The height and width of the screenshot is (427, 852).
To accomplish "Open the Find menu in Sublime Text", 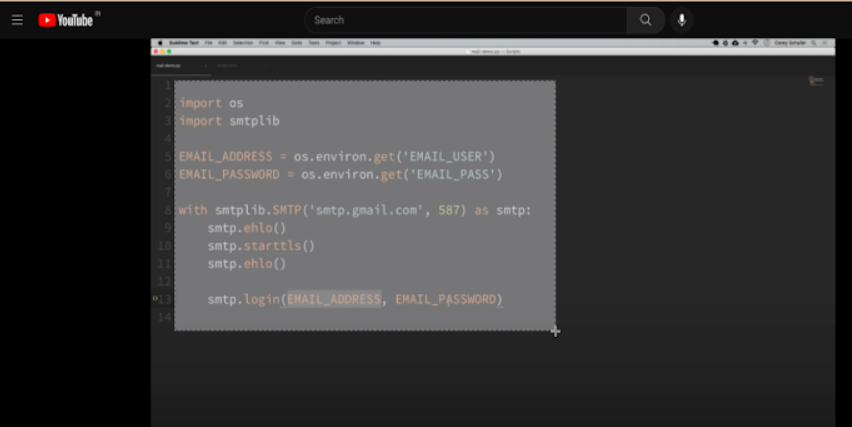I will click(x=264, y=43).
